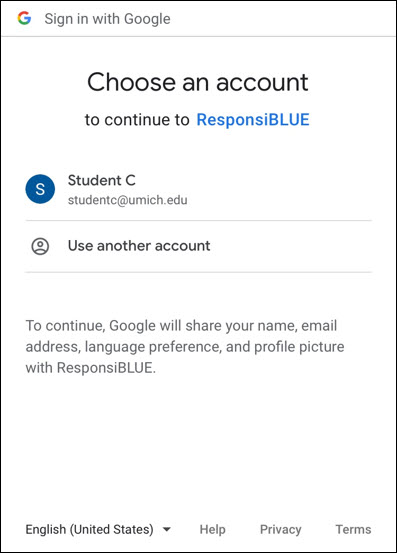Open English (United States) language selector

[x=98, y=529]
